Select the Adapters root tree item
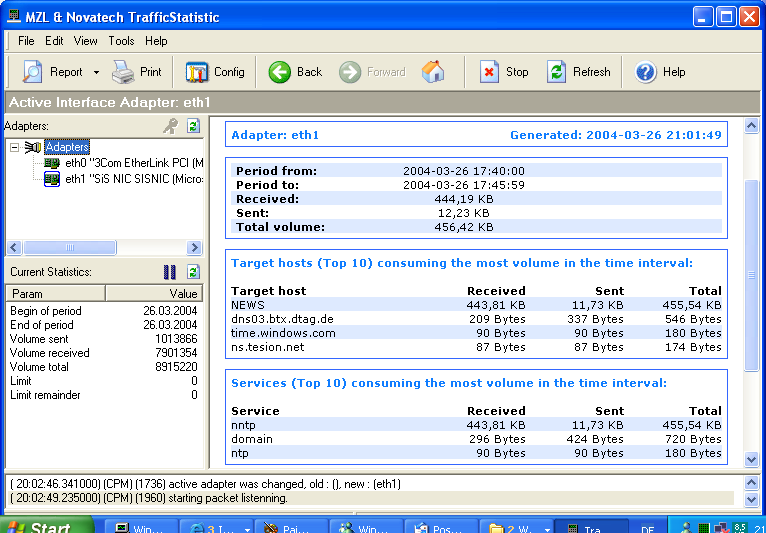This screenshot has width=766, height=533. 67,147
